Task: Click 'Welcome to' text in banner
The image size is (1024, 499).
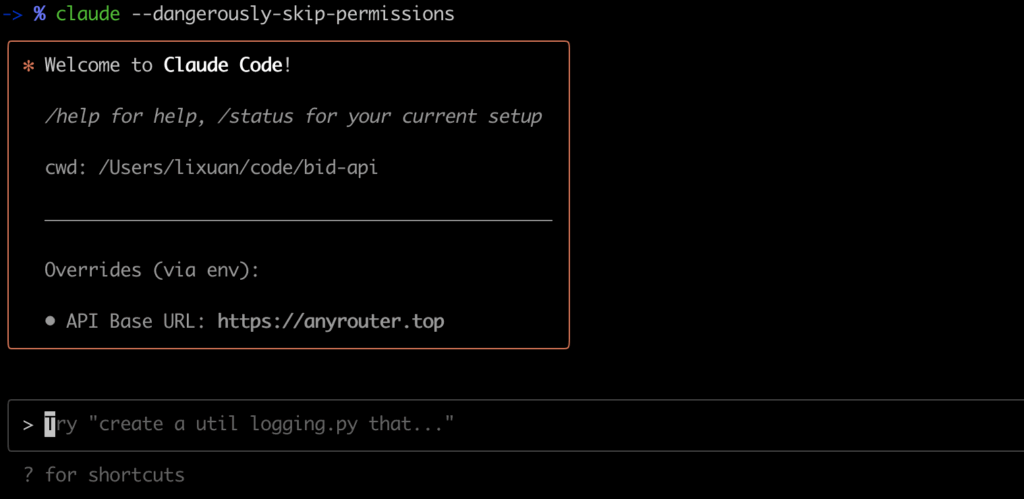Action: 99,65
